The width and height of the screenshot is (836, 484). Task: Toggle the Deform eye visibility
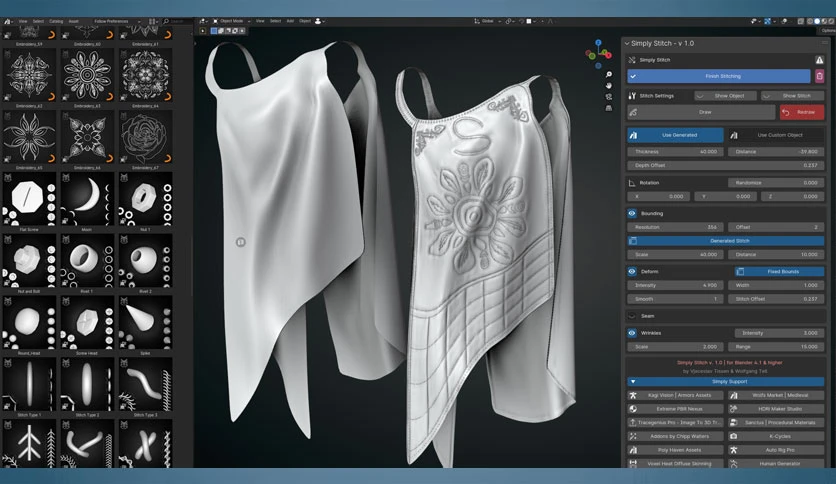click(632, 271)
